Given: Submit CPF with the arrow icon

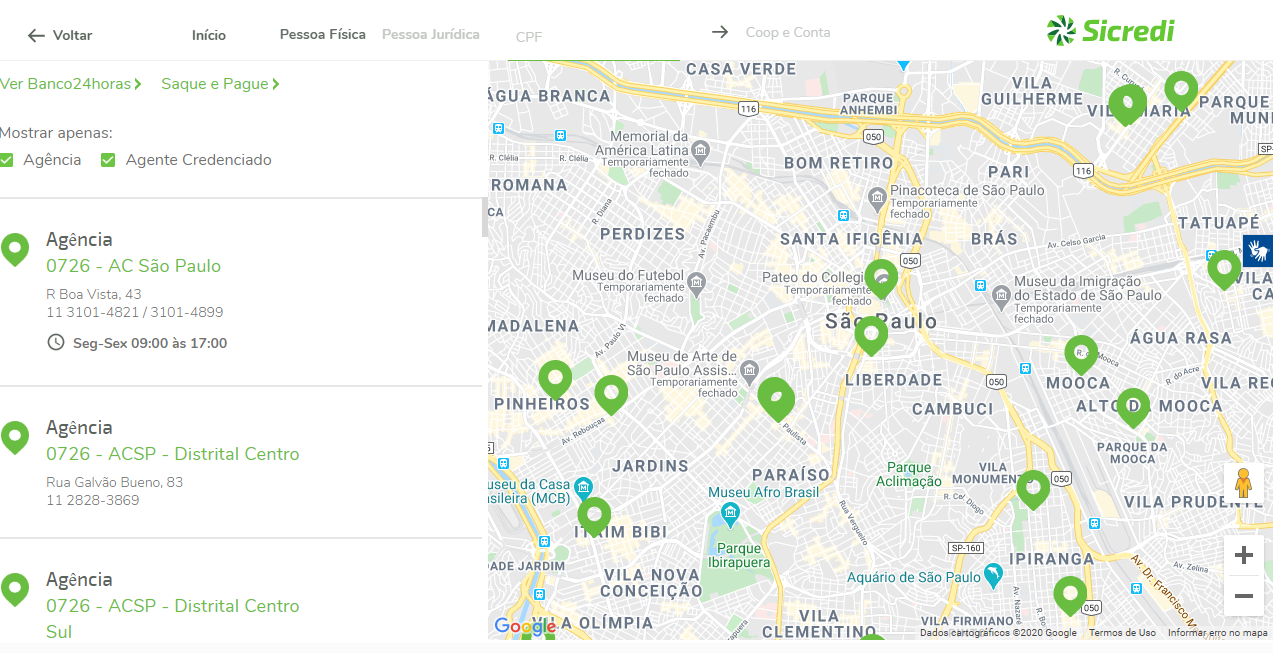Looking at the screenshot, I should click(720, 32).
